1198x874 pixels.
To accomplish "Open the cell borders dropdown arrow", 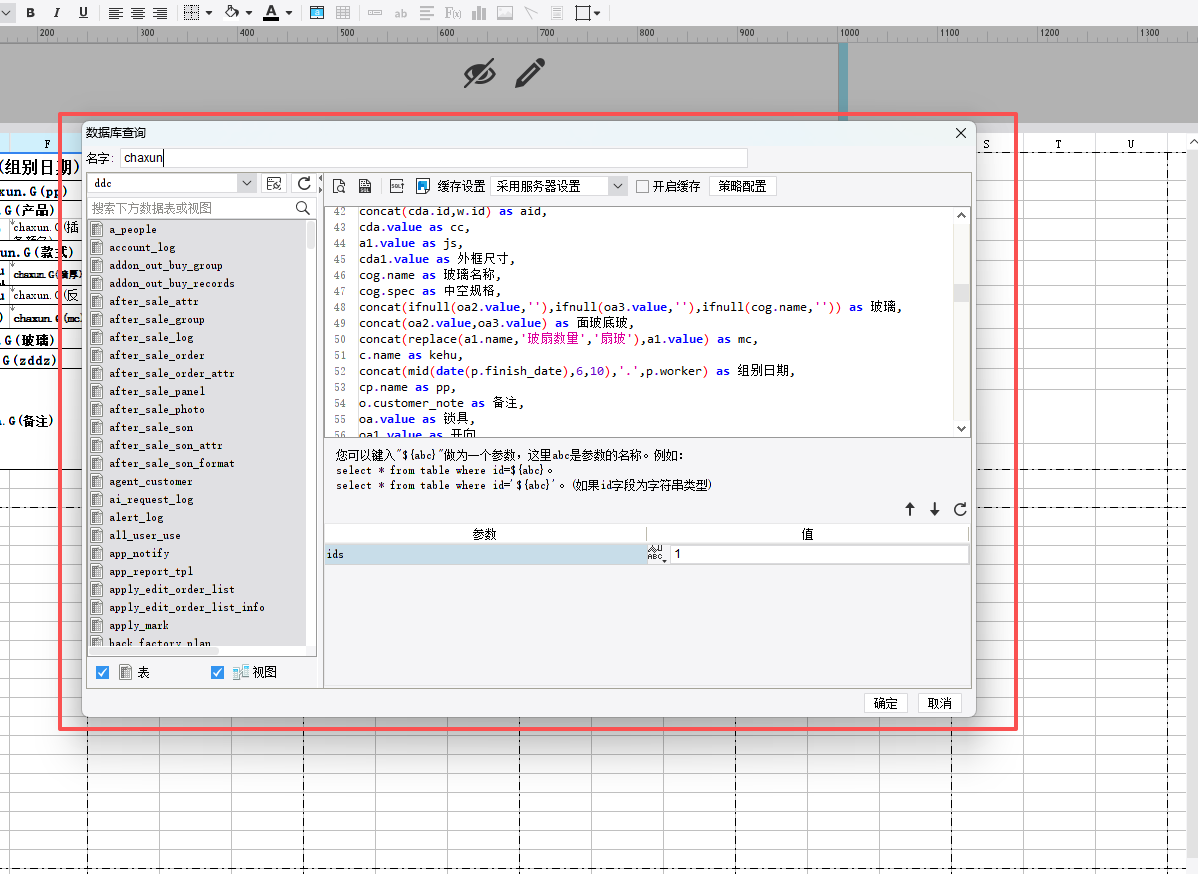I will tap(209, 13).
